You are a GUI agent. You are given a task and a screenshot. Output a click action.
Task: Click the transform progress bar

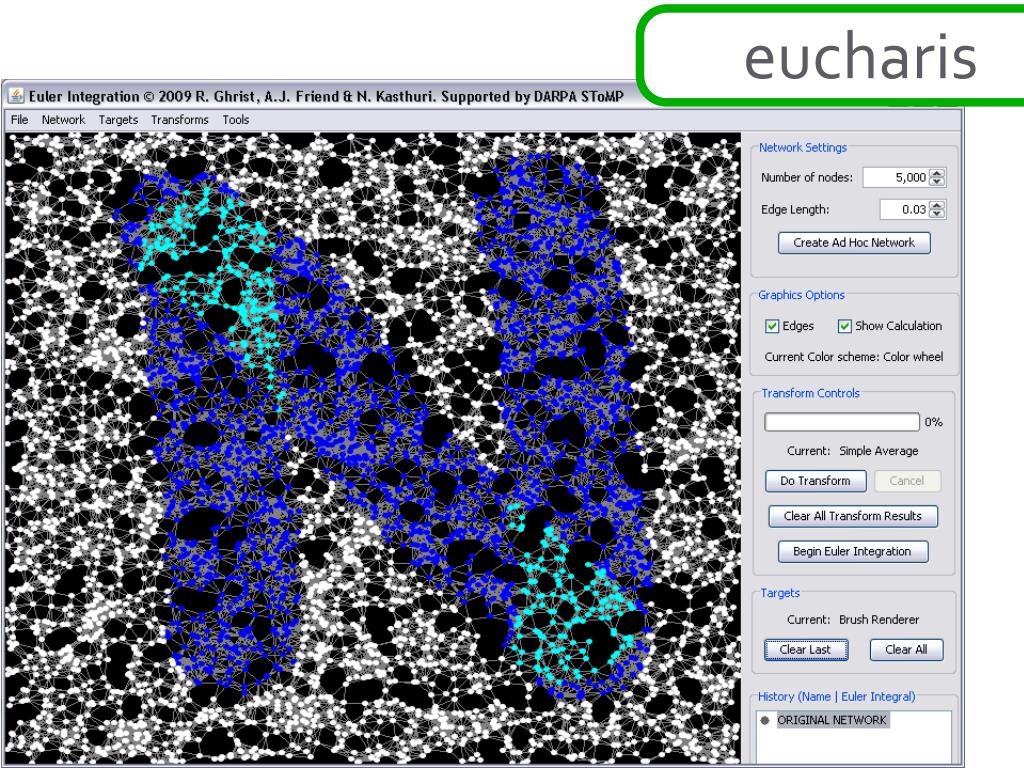click(x=842, y=422)
